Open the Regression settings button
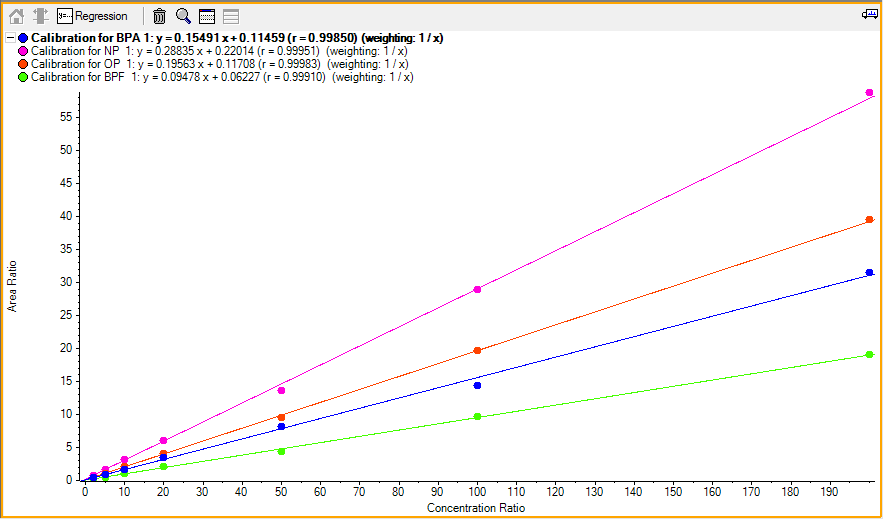 tap(93, 16)
